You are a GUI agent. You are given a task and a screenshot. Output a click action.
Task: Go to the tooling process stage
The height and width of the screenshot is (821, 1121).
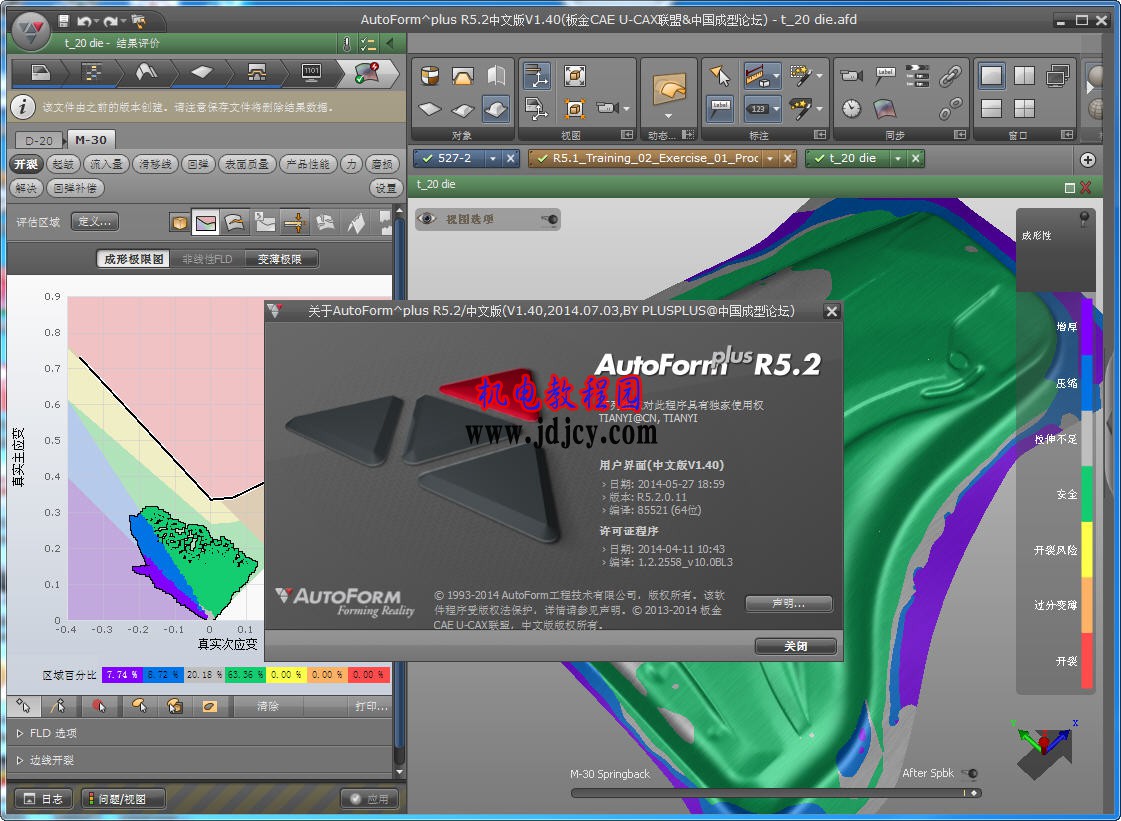(257, 73)
